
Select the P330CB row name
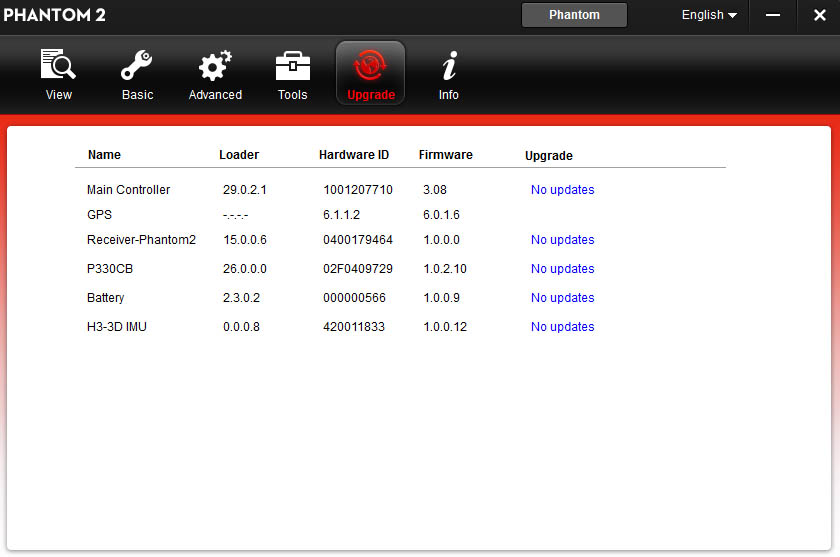(110, 268)
